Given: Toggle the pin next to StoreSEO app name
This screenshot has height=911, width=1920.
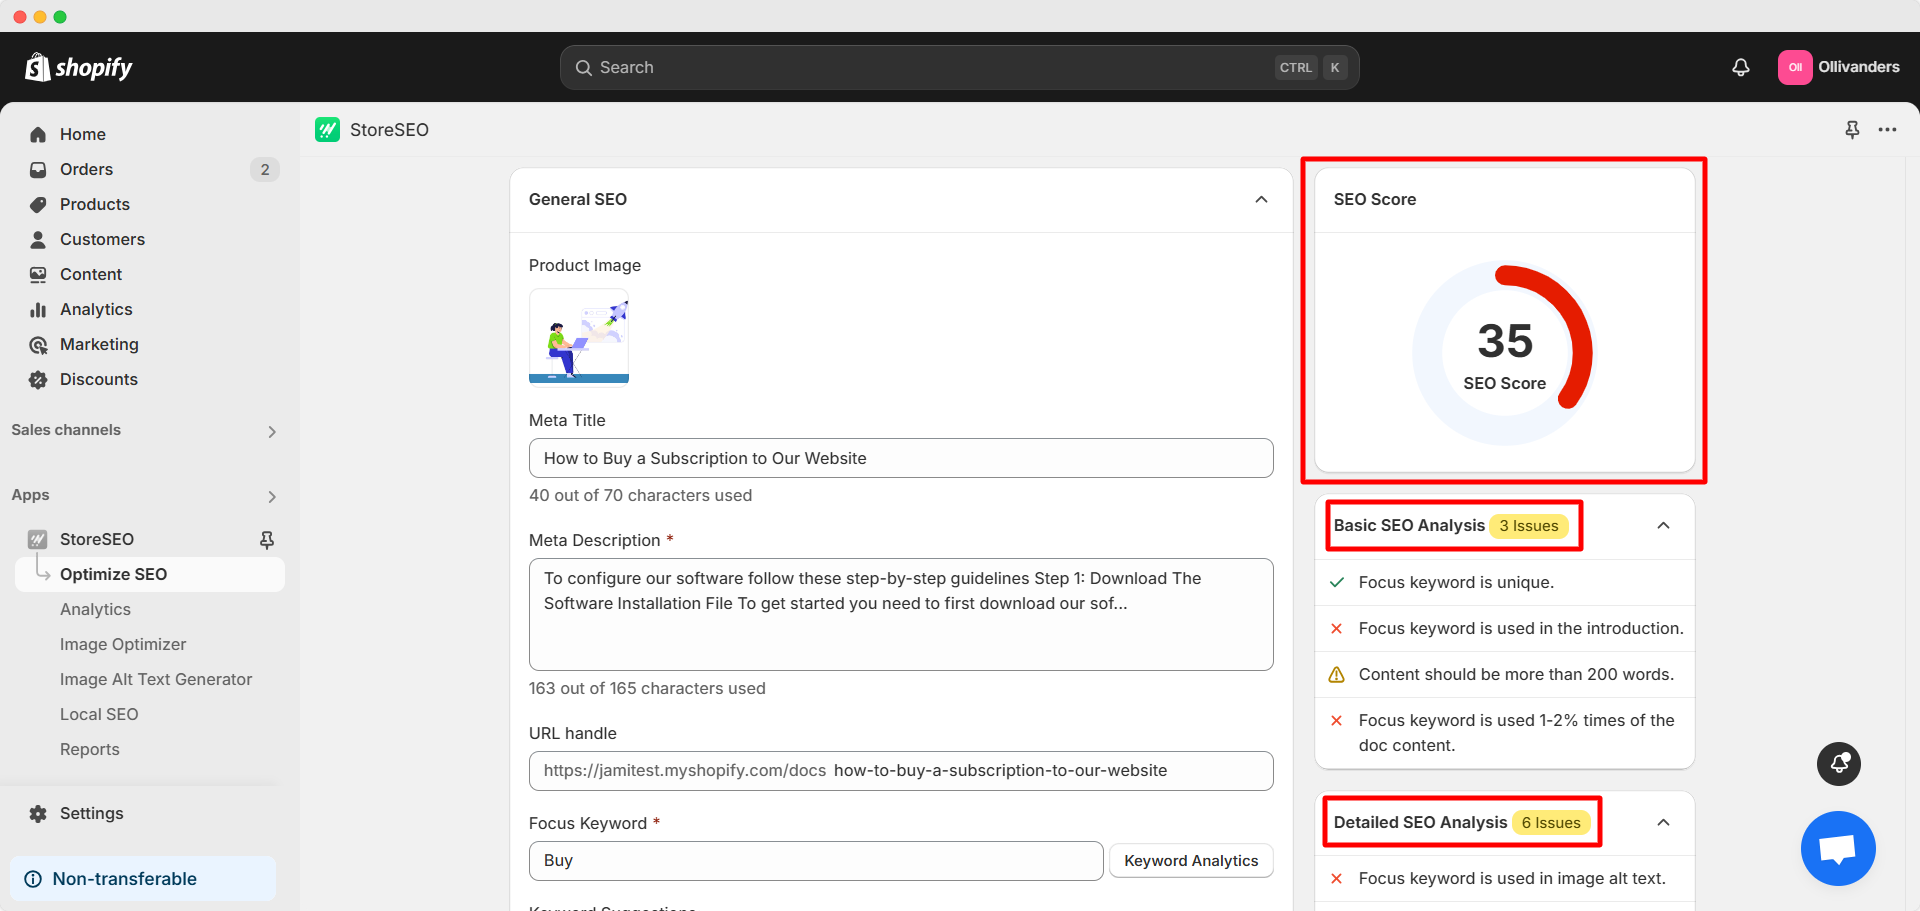Looking at the screenshot, I should pyautogui.click(x=267, y=539).
